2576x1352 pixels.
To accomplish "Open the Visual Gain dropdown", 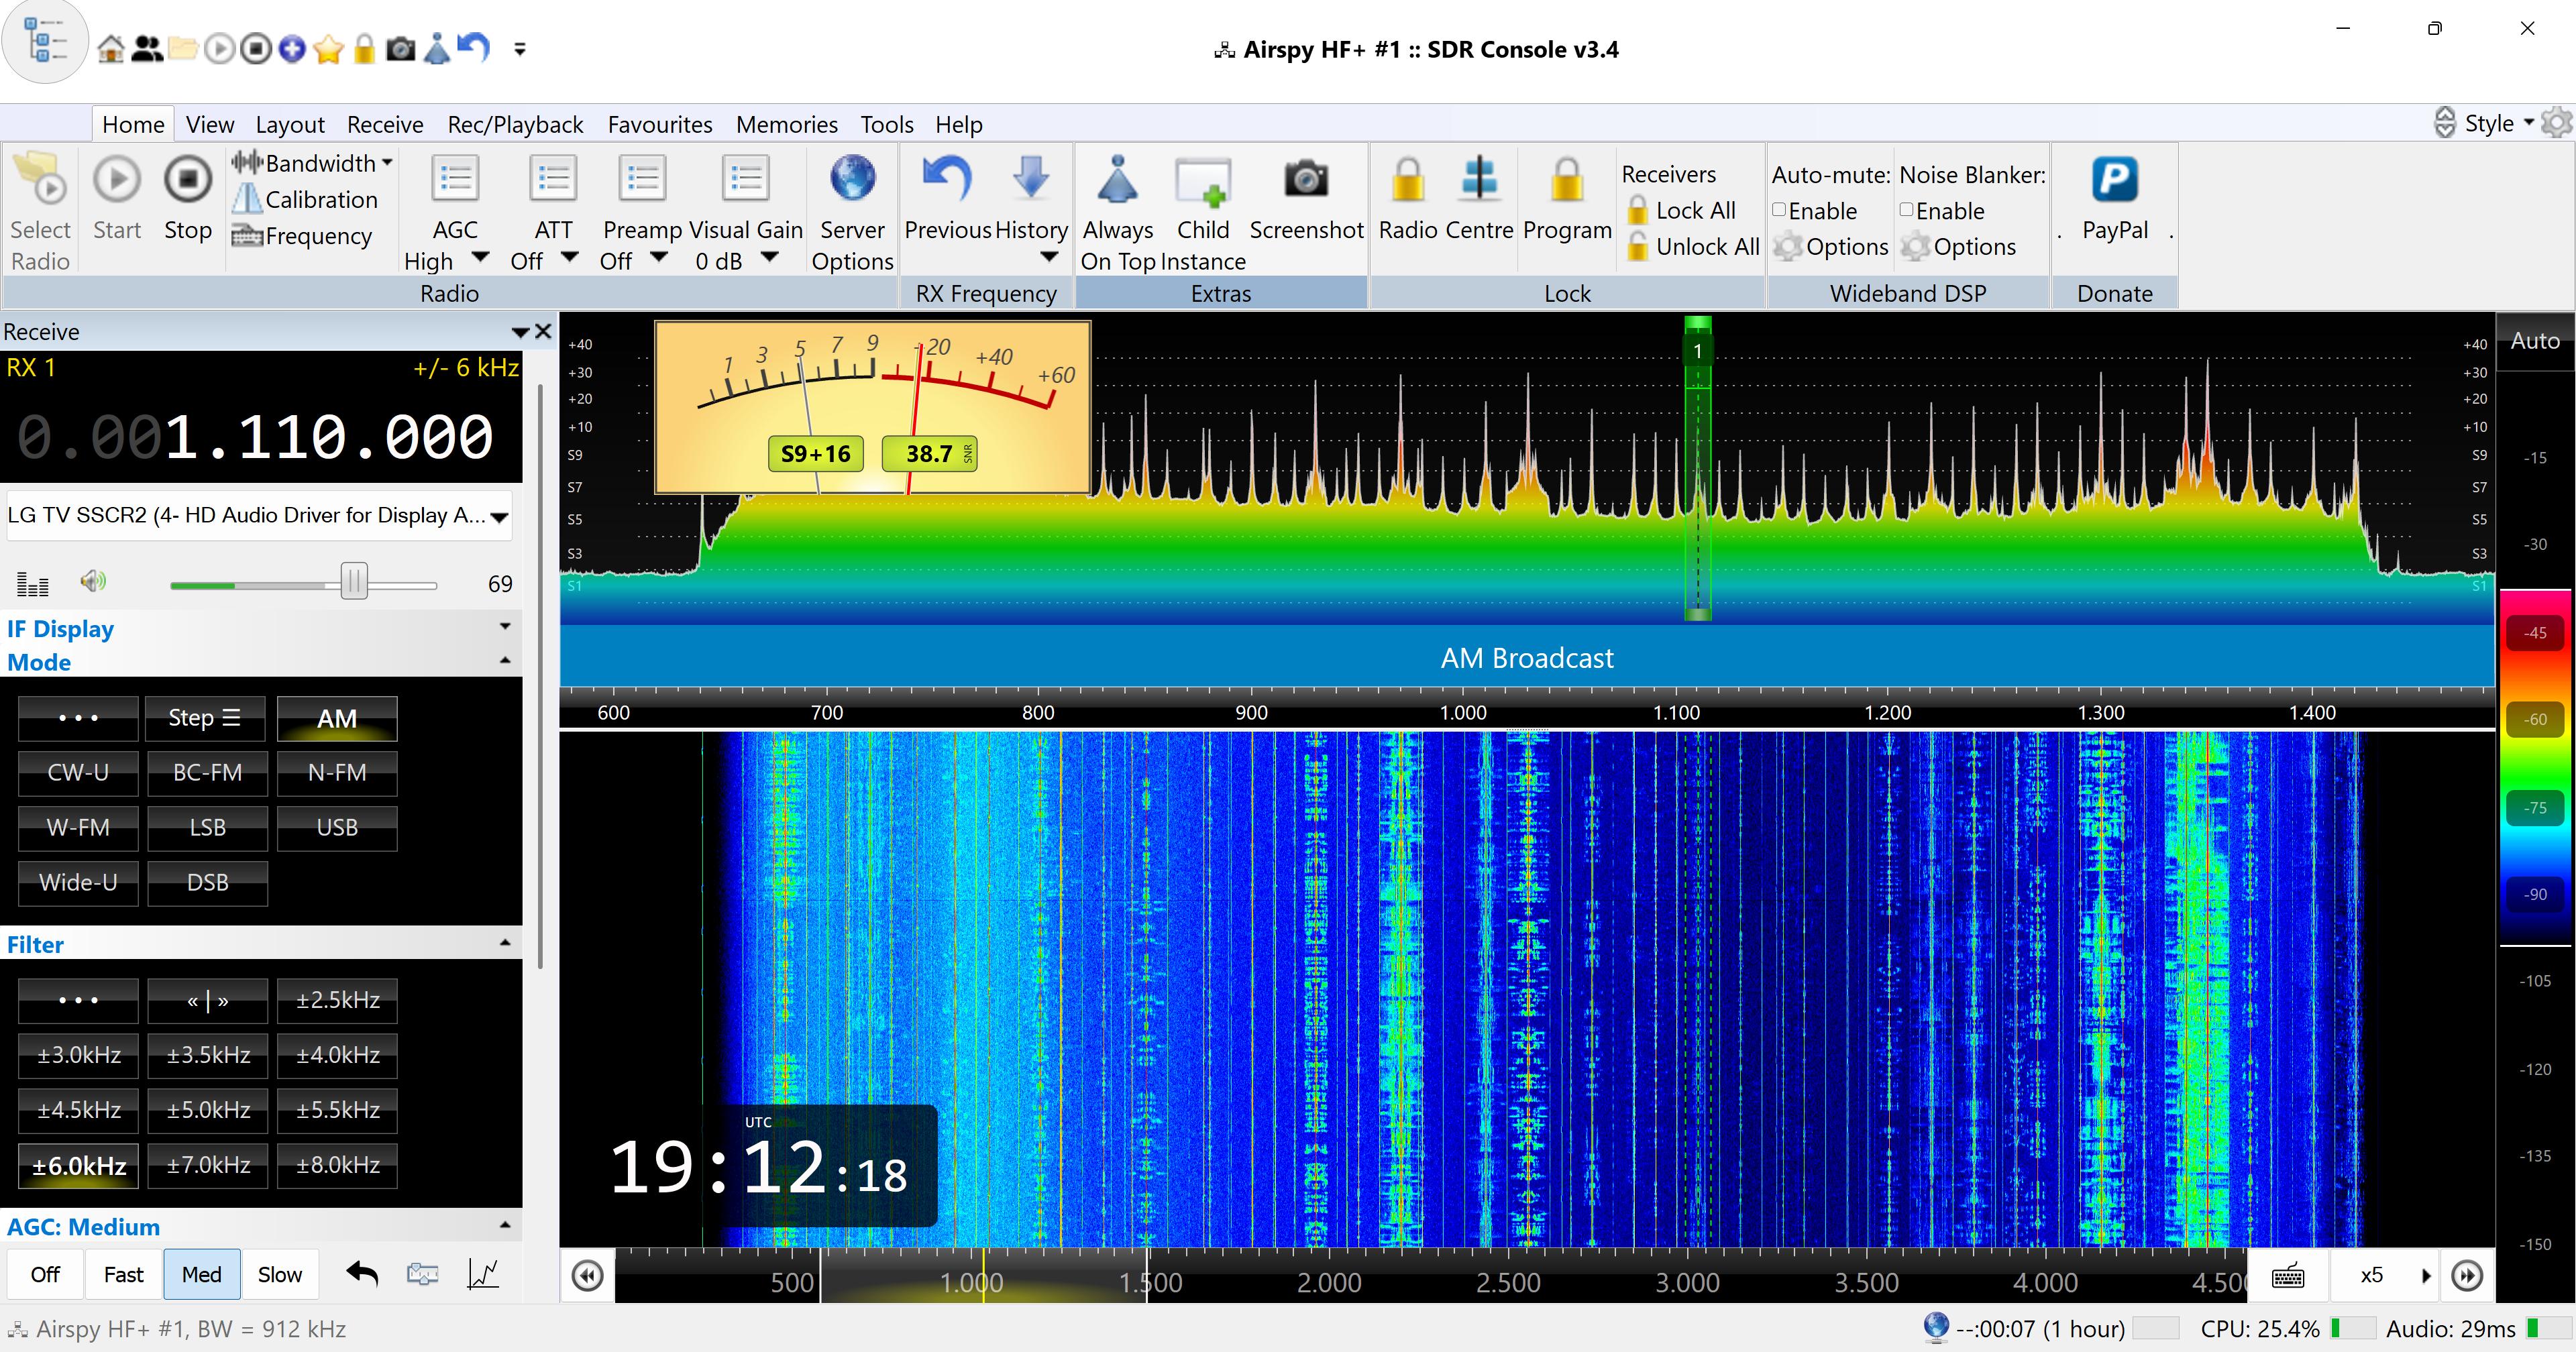I will pos(769,258).
